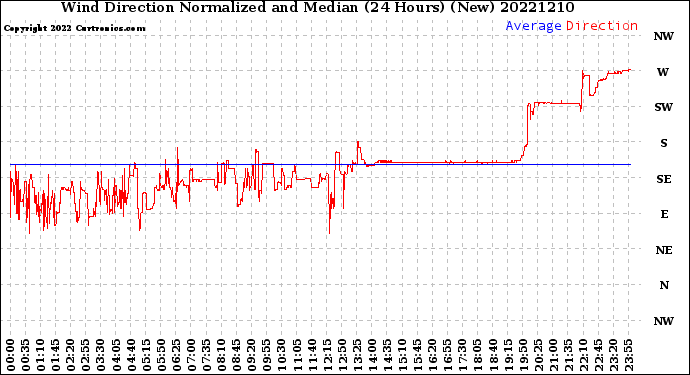
Task: Click the 12:50 time label
Action: point(342,356)
